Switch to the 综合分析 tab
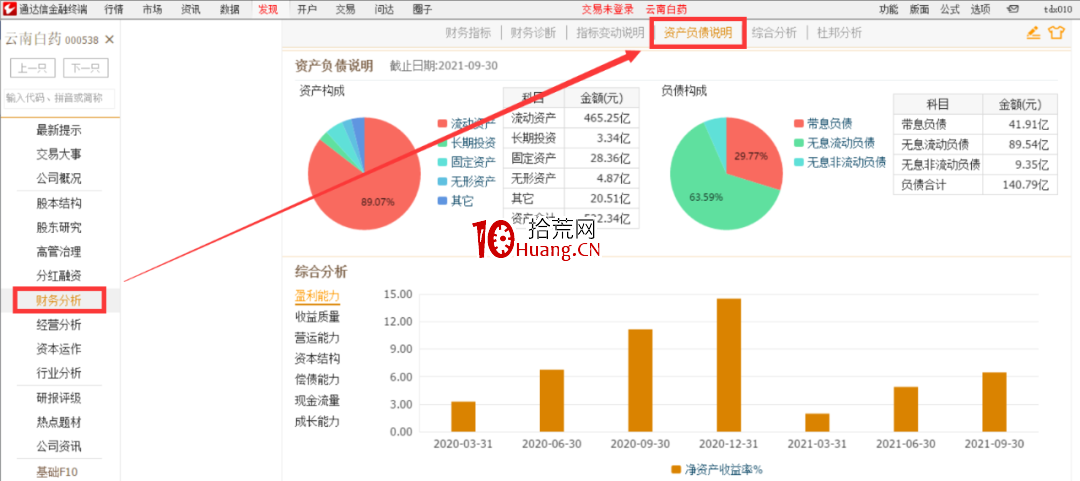1080x481 pixels. pos(774,33)
